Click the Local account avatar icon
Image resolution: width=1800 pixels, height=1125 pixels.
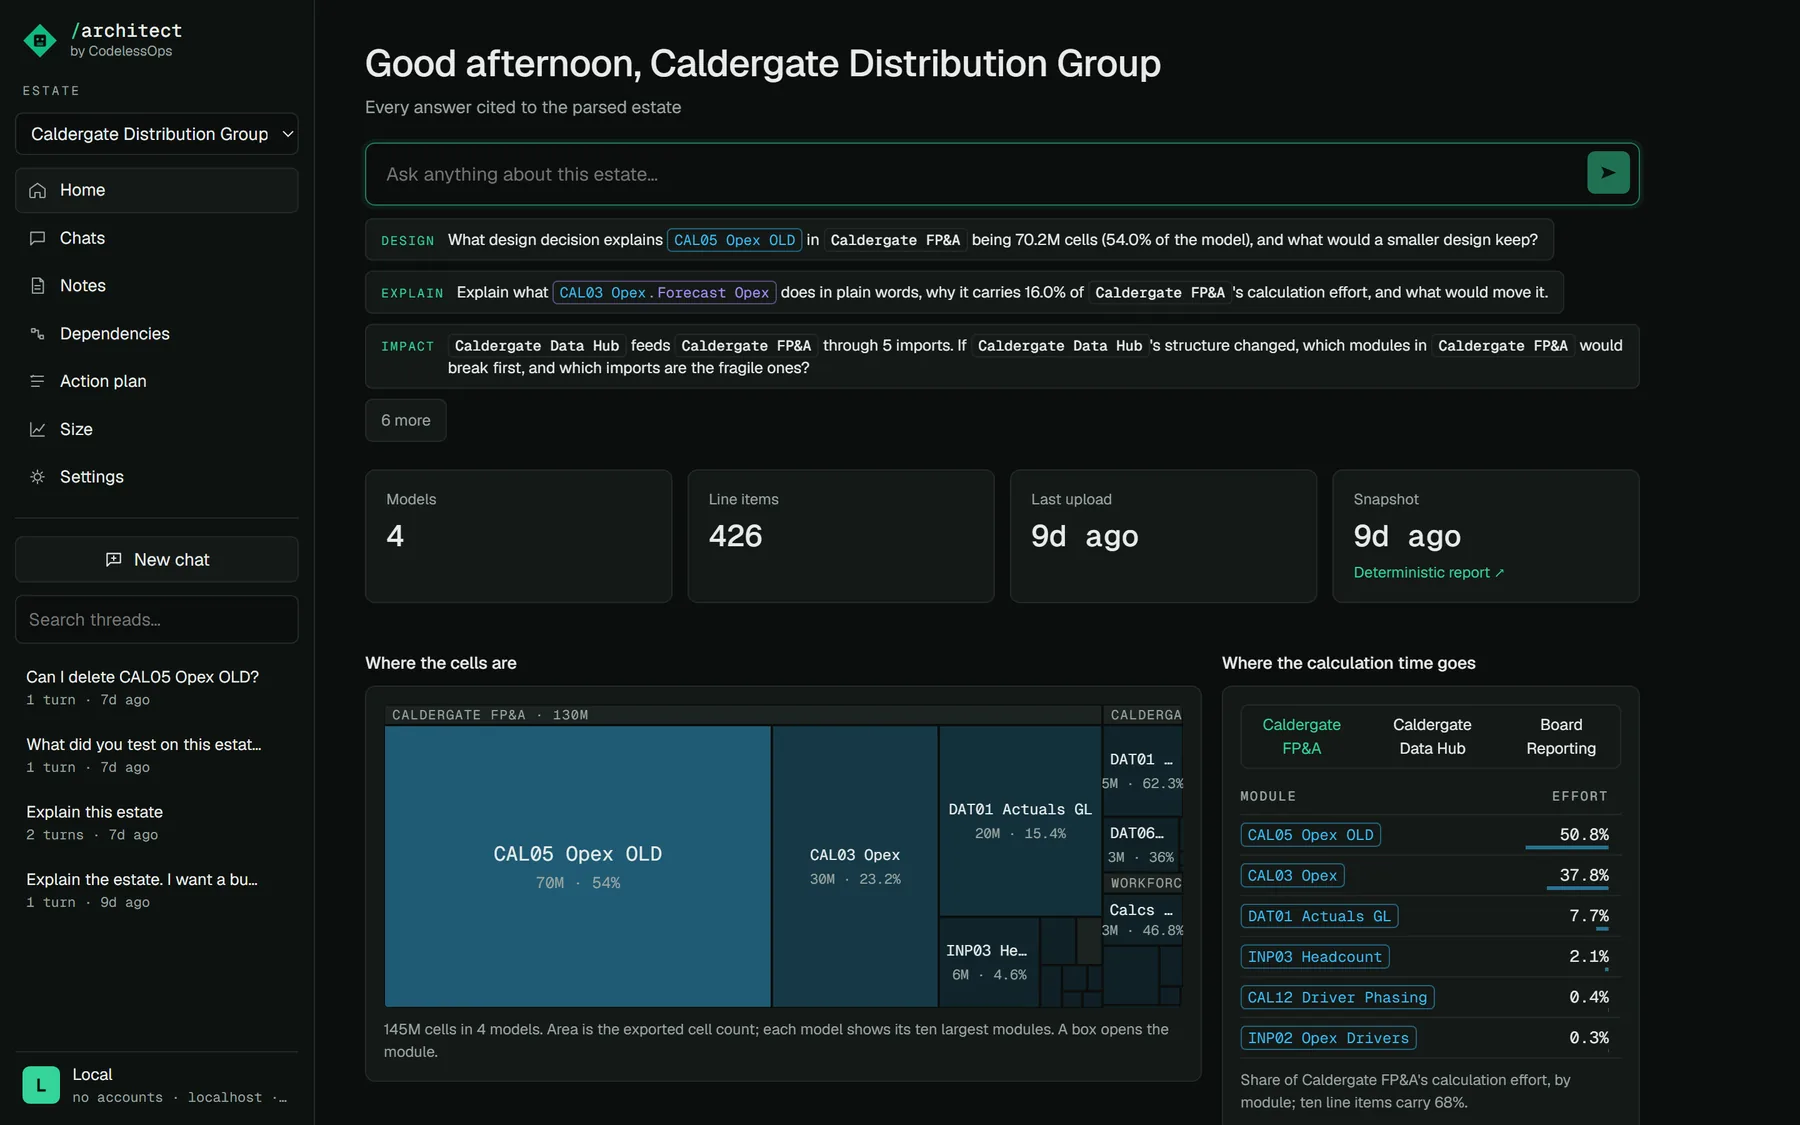(41, 1085)
